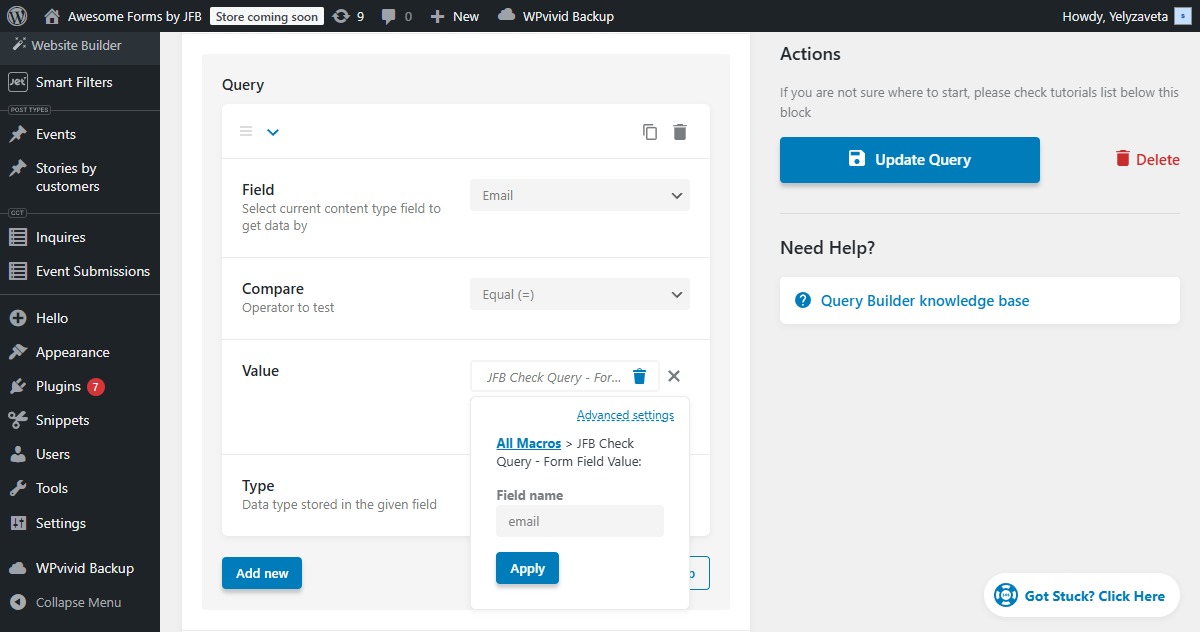The image size is (1200, 632).
Task: Click the Collapse Menu arrow icon
Action: [18, 602]
